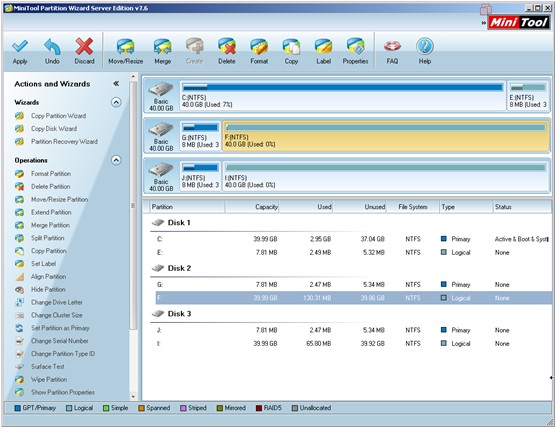The height and width of the screenshot is (429, 557).
Task: Select the C: row in partition list
Action: pyautogui.click(x=353, y=239)
